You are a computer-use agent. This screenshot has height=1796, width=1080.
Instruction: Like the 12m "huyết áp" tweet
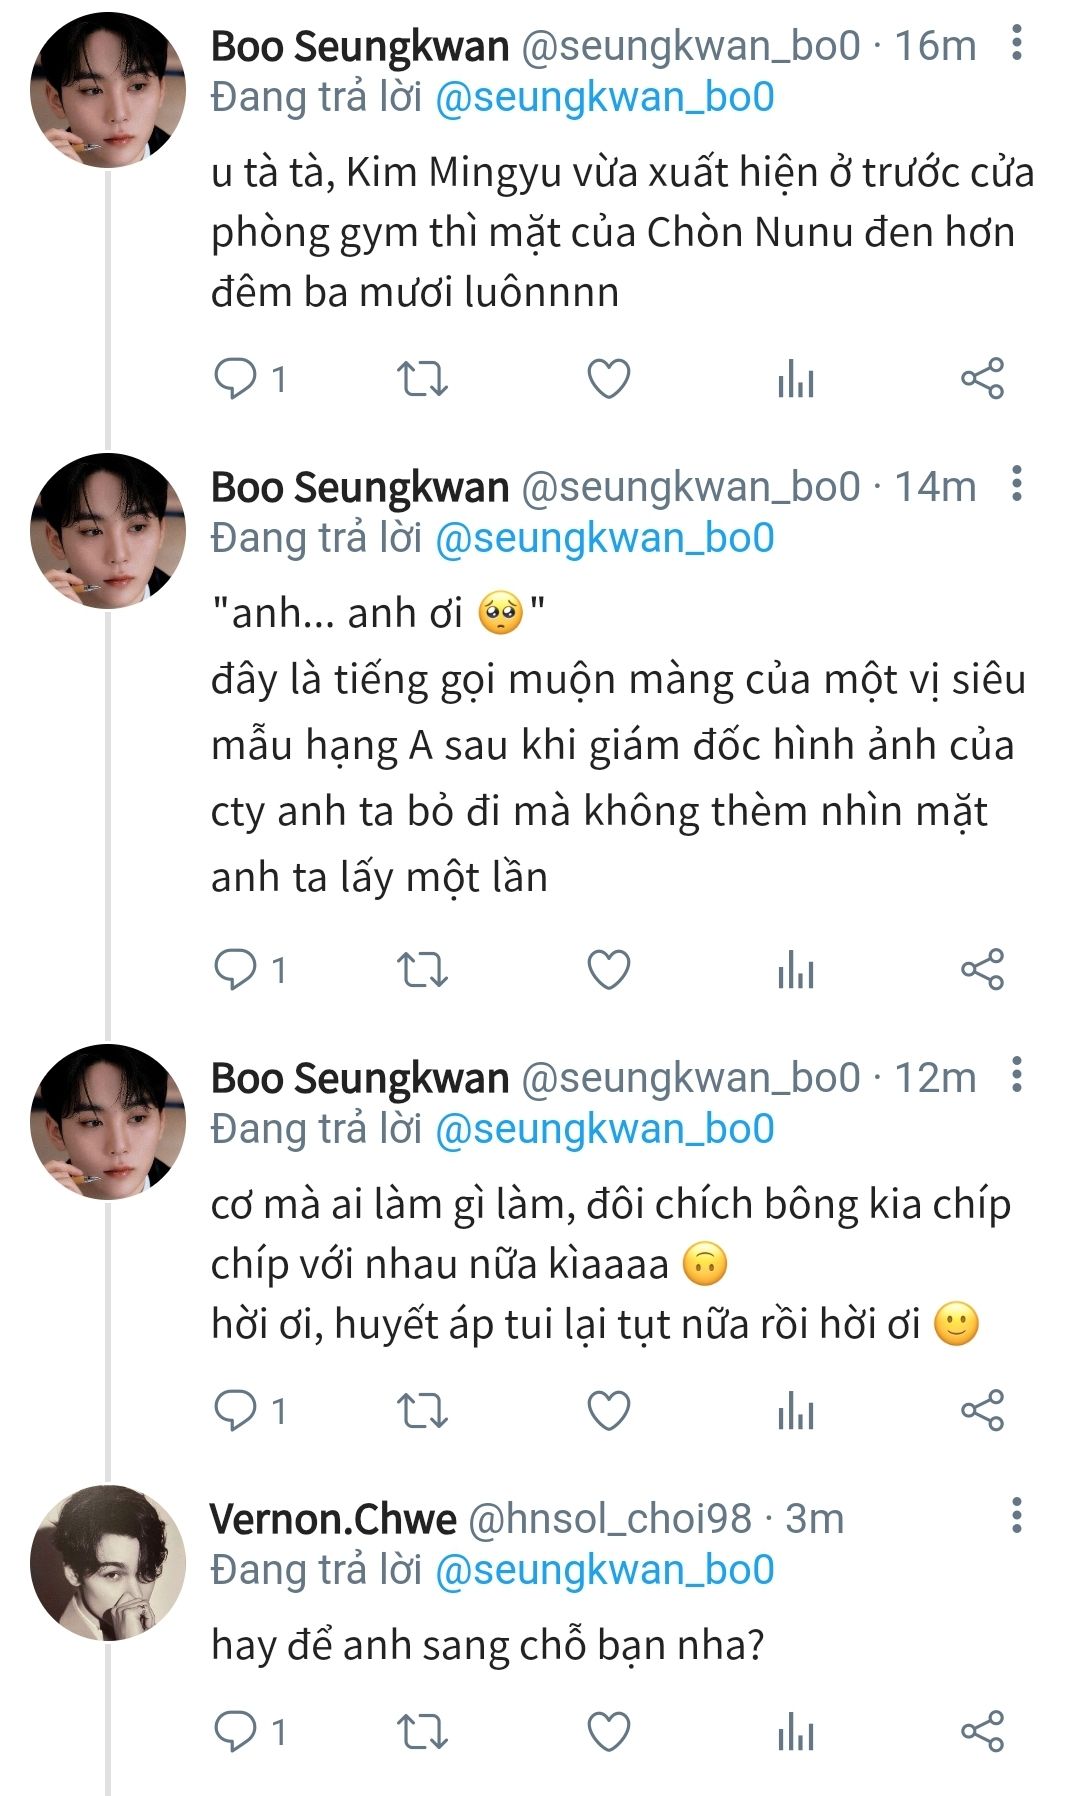coord(608,1411)
